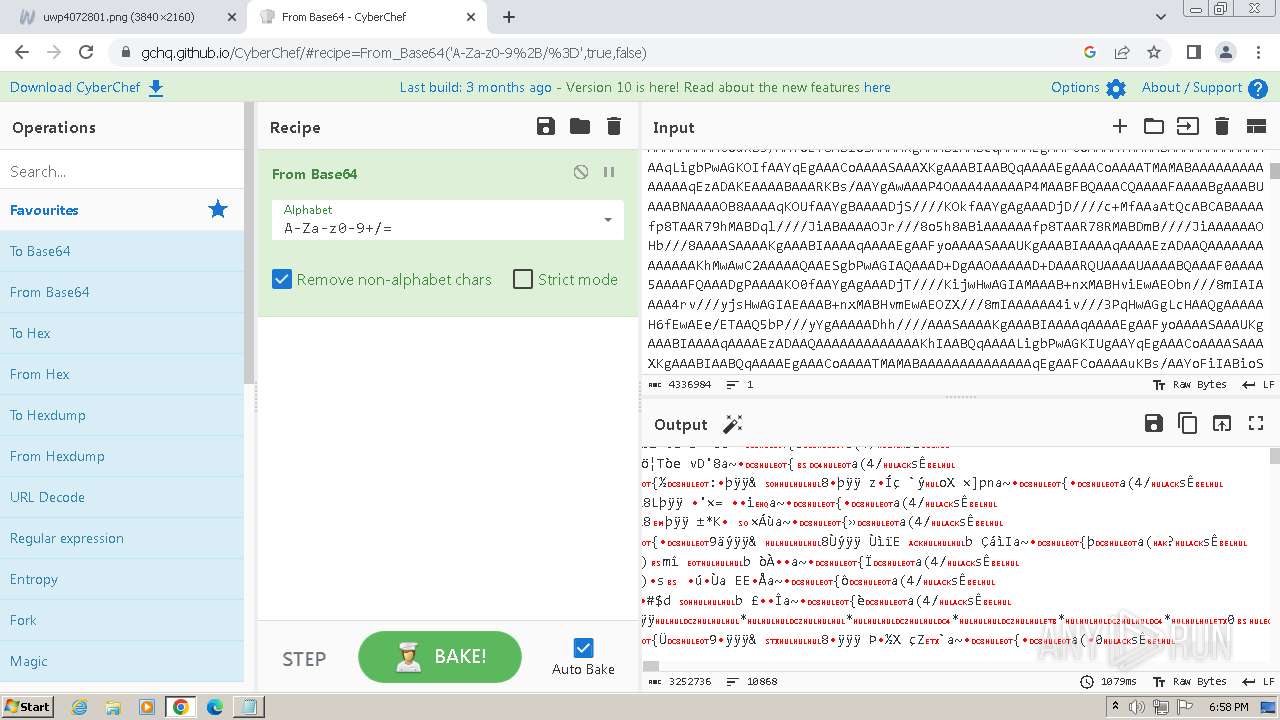Open the Chrome side panel
Viewport: 1280px width, 720px height.
coord(1193,52)
